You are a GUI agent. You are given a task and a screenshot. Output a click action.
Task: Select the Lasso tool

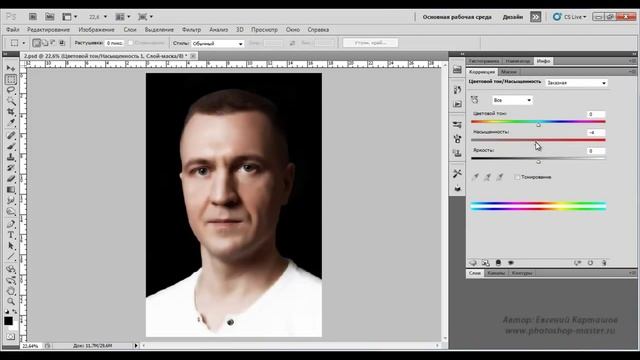(11, 90)
